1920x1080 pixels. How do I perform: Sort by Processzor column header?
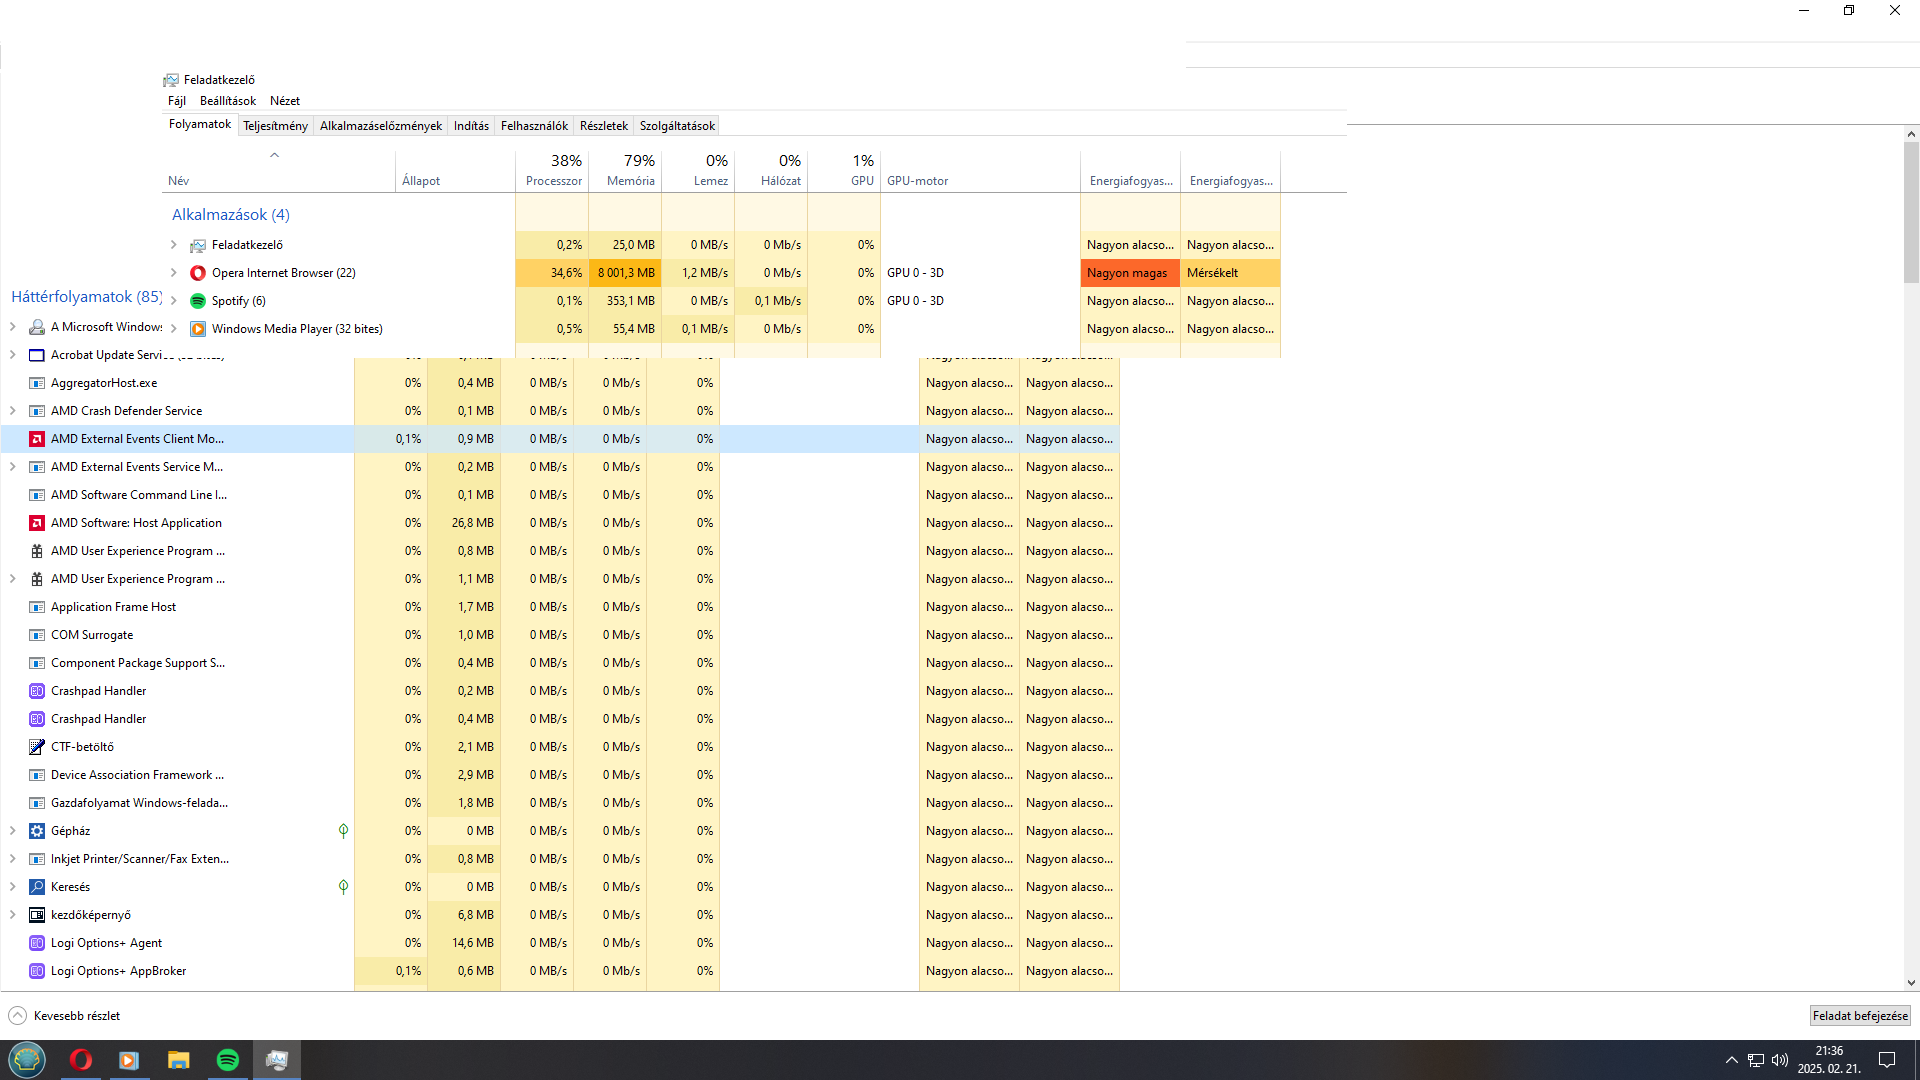coord(552,171)
